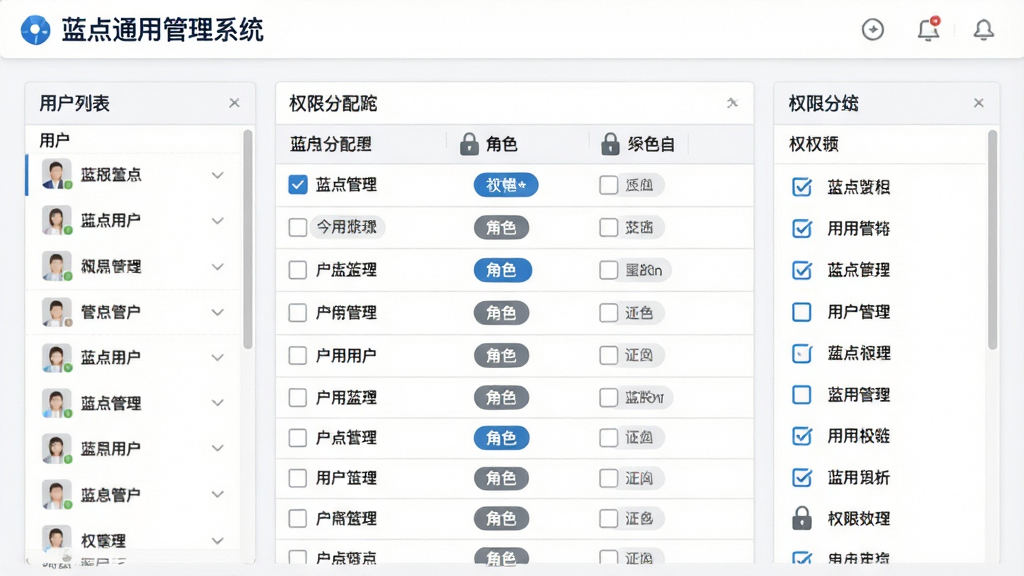This screenshot has width=1024, height=576.
Task: Expand chevron of 管点管户 row
Action: pos(217,312)
